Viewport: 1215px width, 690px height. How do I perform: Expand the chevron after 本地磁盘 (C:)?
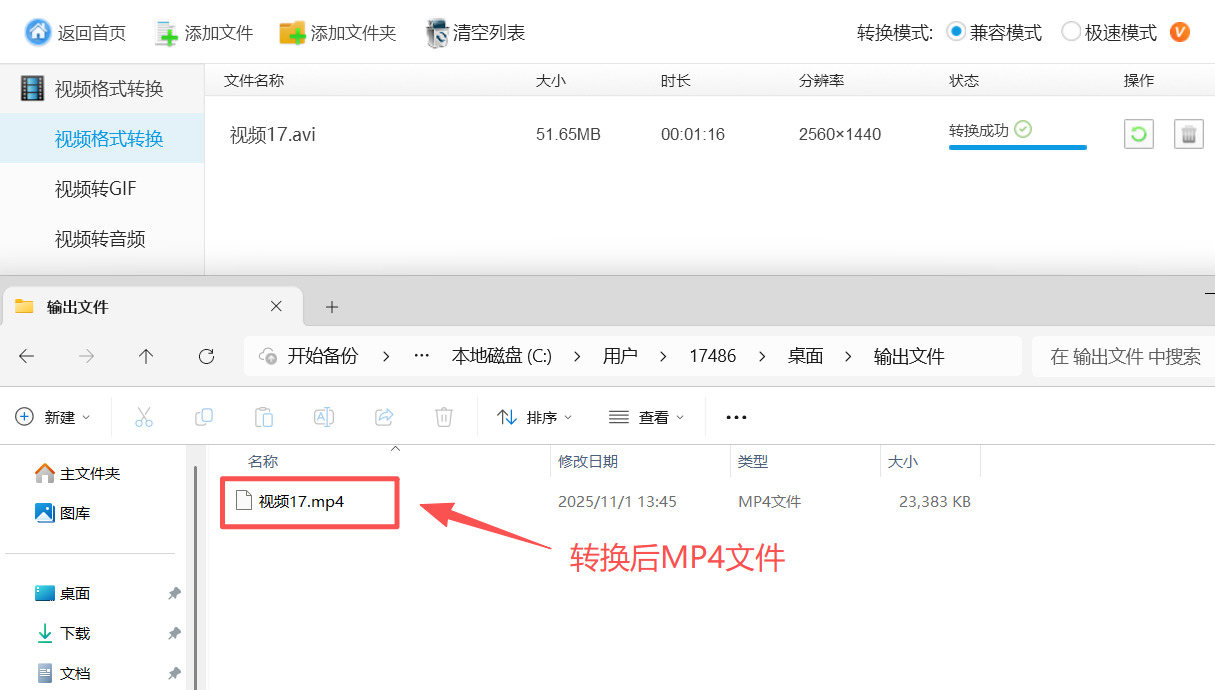click(576, 356)
